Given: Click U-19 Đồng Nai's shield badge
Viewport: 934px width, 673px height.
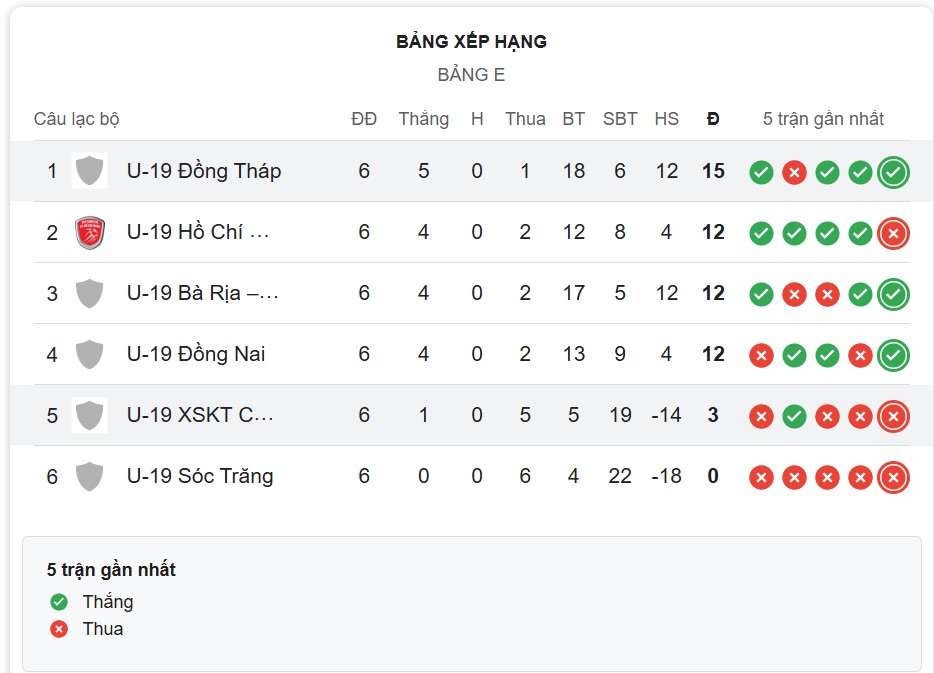Looking at the screenshot, I should pyautogui.click(x=89, y=354).
